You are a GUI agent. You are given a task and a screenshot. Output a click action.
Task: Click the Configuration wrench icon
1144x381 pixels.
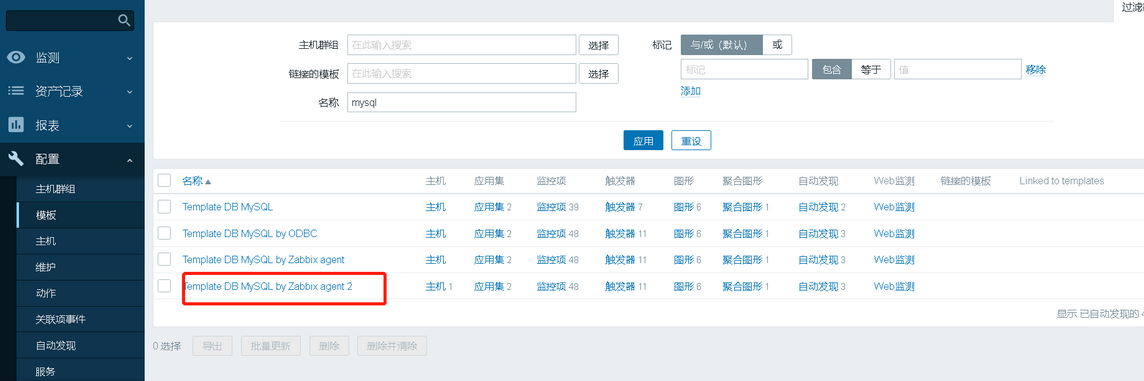tap(16, 158)
